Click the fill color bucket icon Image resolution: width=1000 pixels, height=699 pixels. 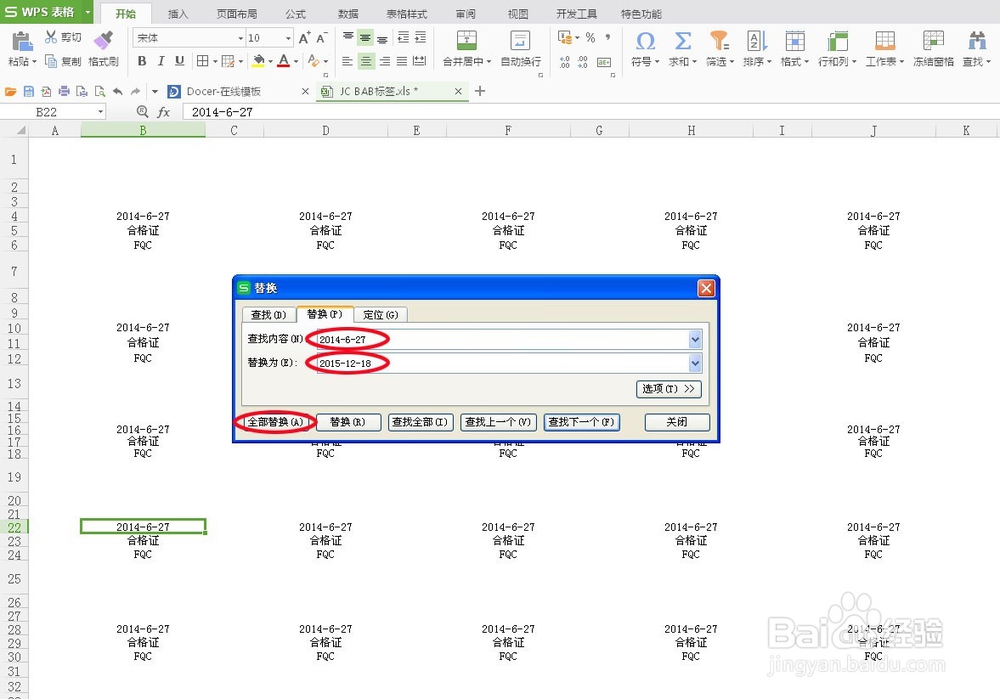tap(258, 61)
